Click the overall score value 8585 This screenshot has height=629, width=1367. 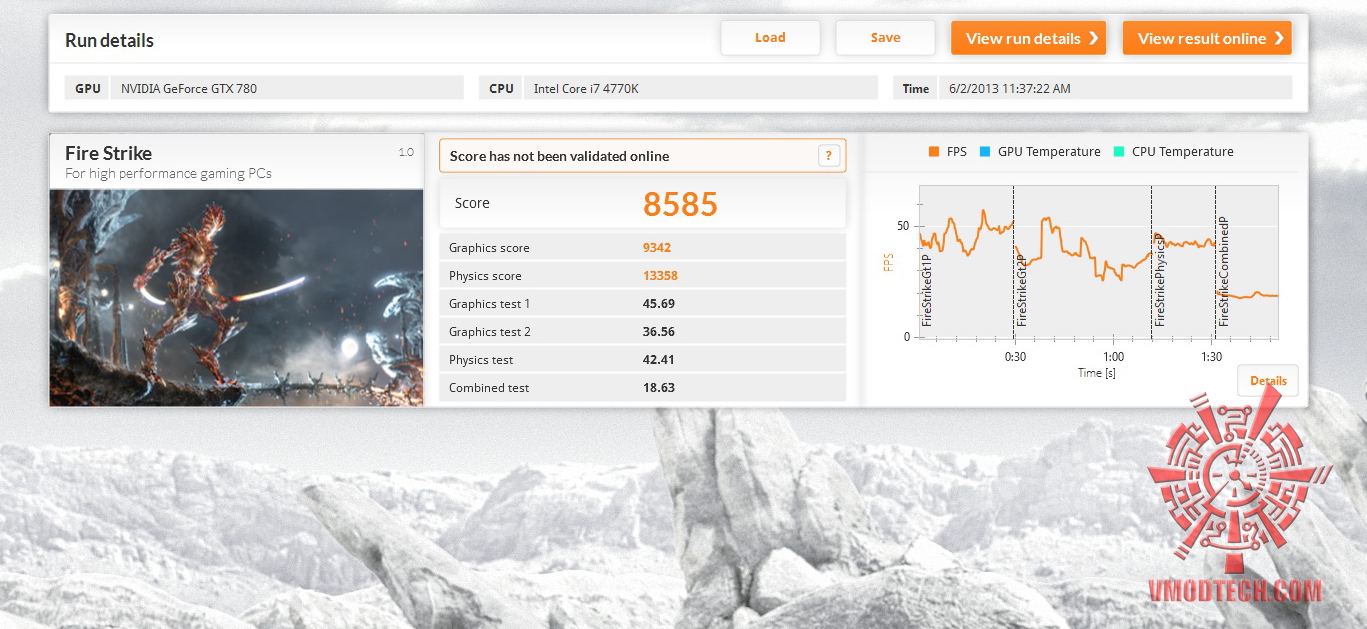click(x=680, y=204)
